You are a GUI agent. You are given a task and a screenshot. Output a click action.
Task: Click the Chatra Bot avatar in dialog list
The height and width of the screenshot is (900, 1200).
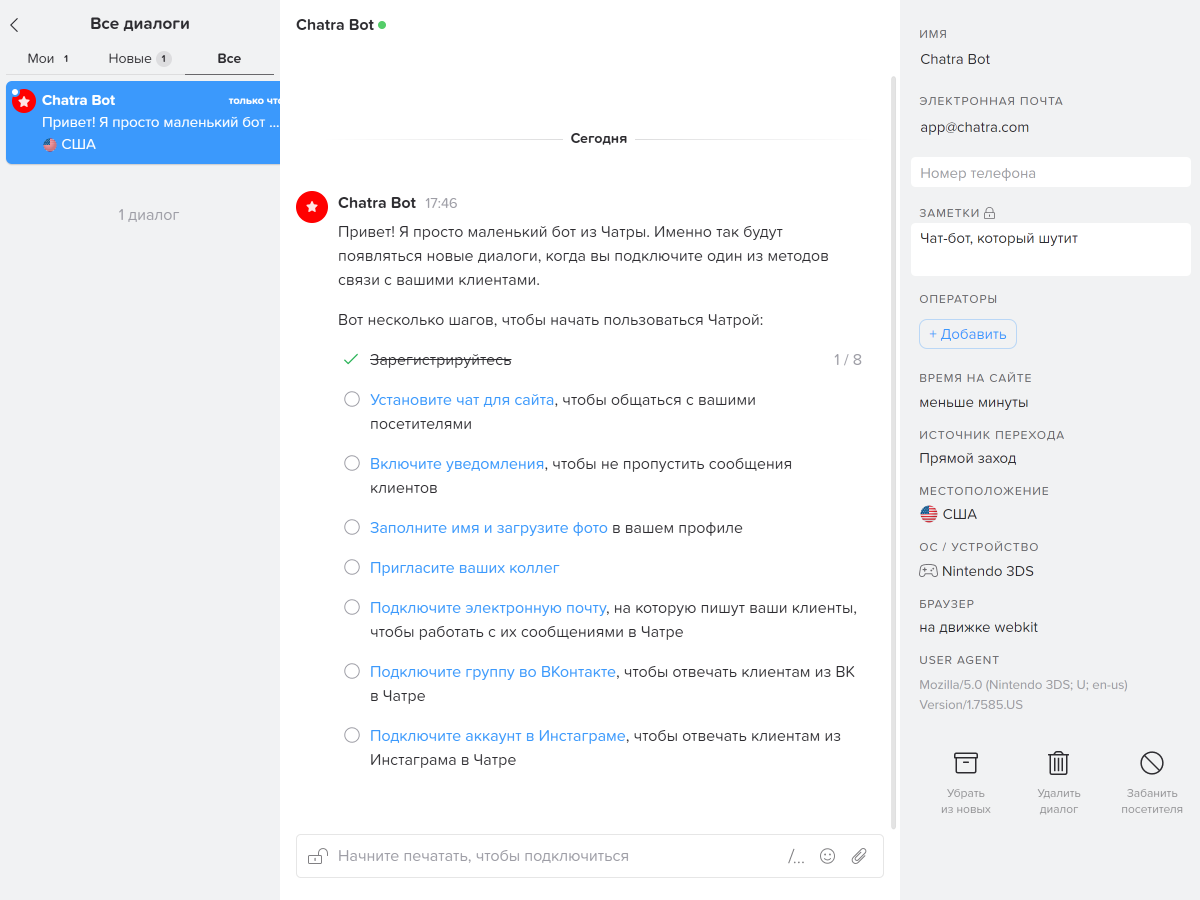(24, 101)
